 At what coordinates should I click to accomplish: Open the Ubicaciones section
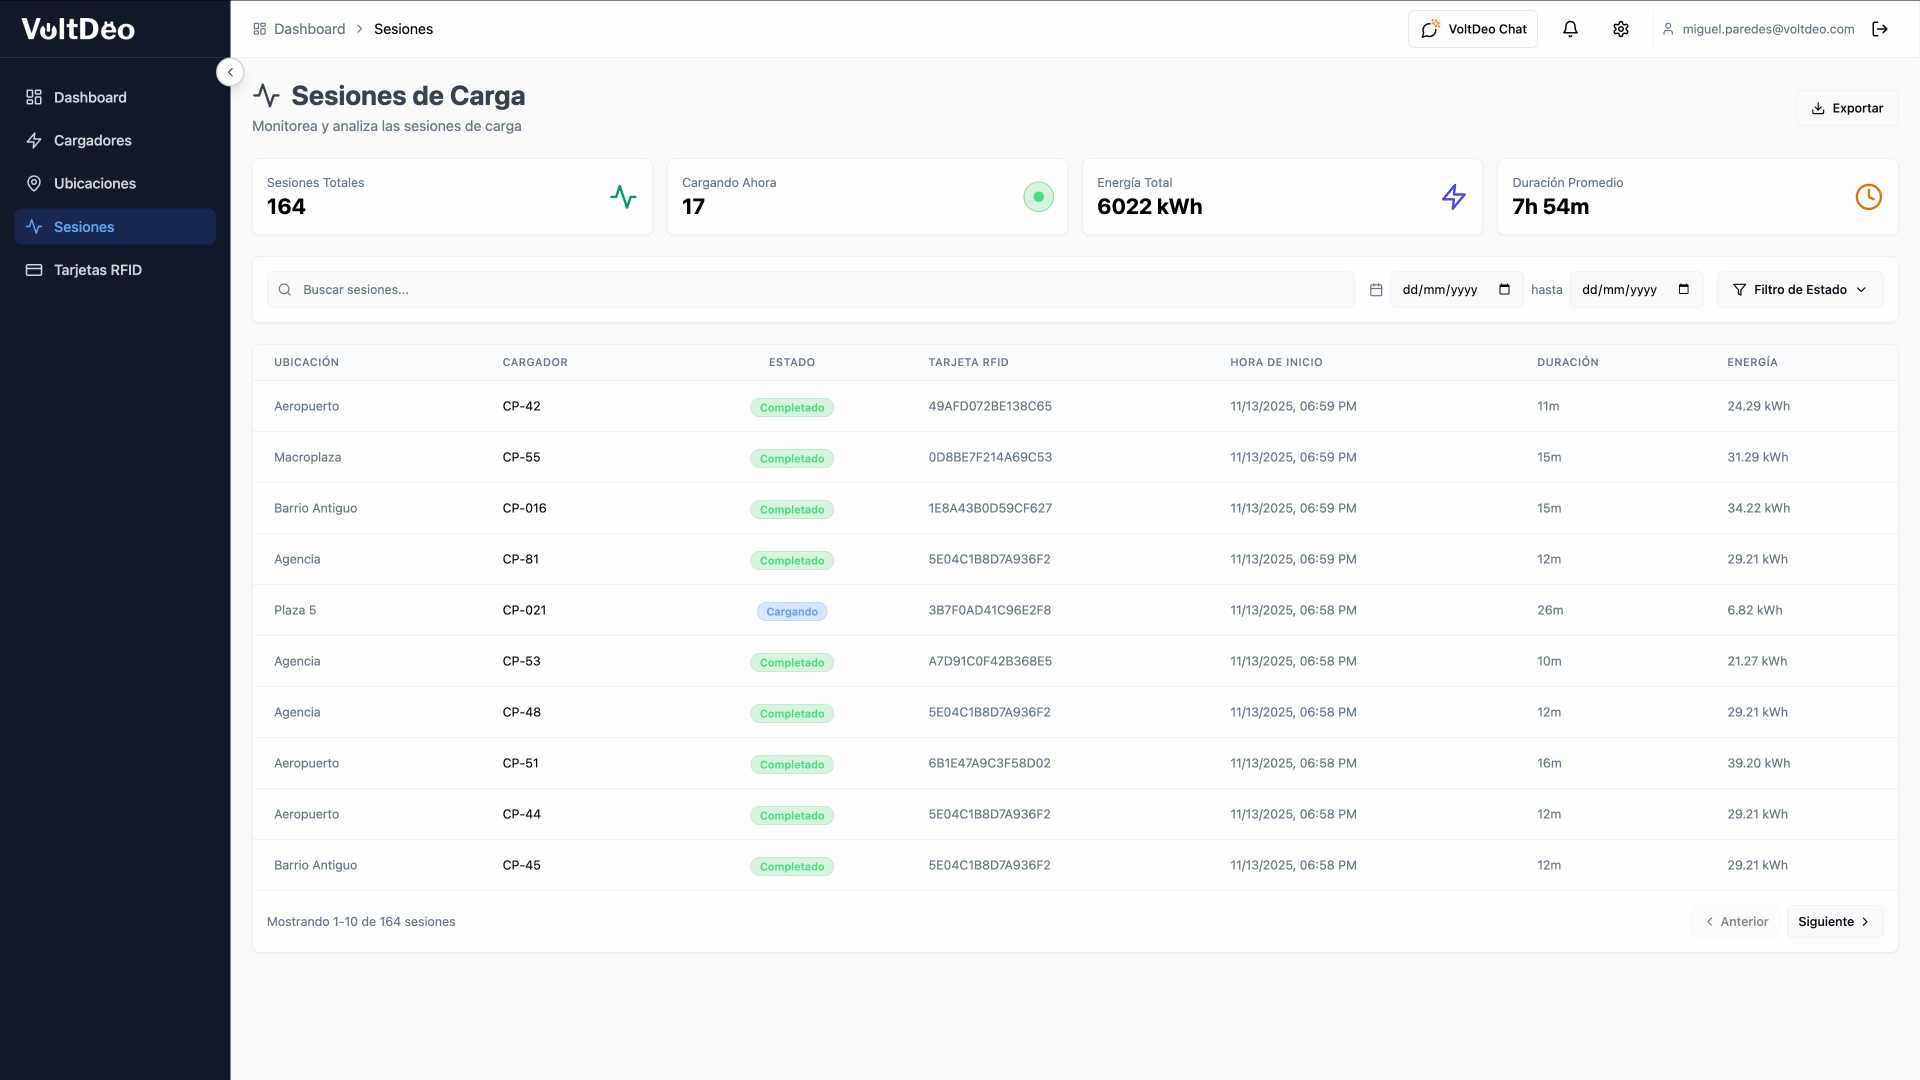coord(115,183)
